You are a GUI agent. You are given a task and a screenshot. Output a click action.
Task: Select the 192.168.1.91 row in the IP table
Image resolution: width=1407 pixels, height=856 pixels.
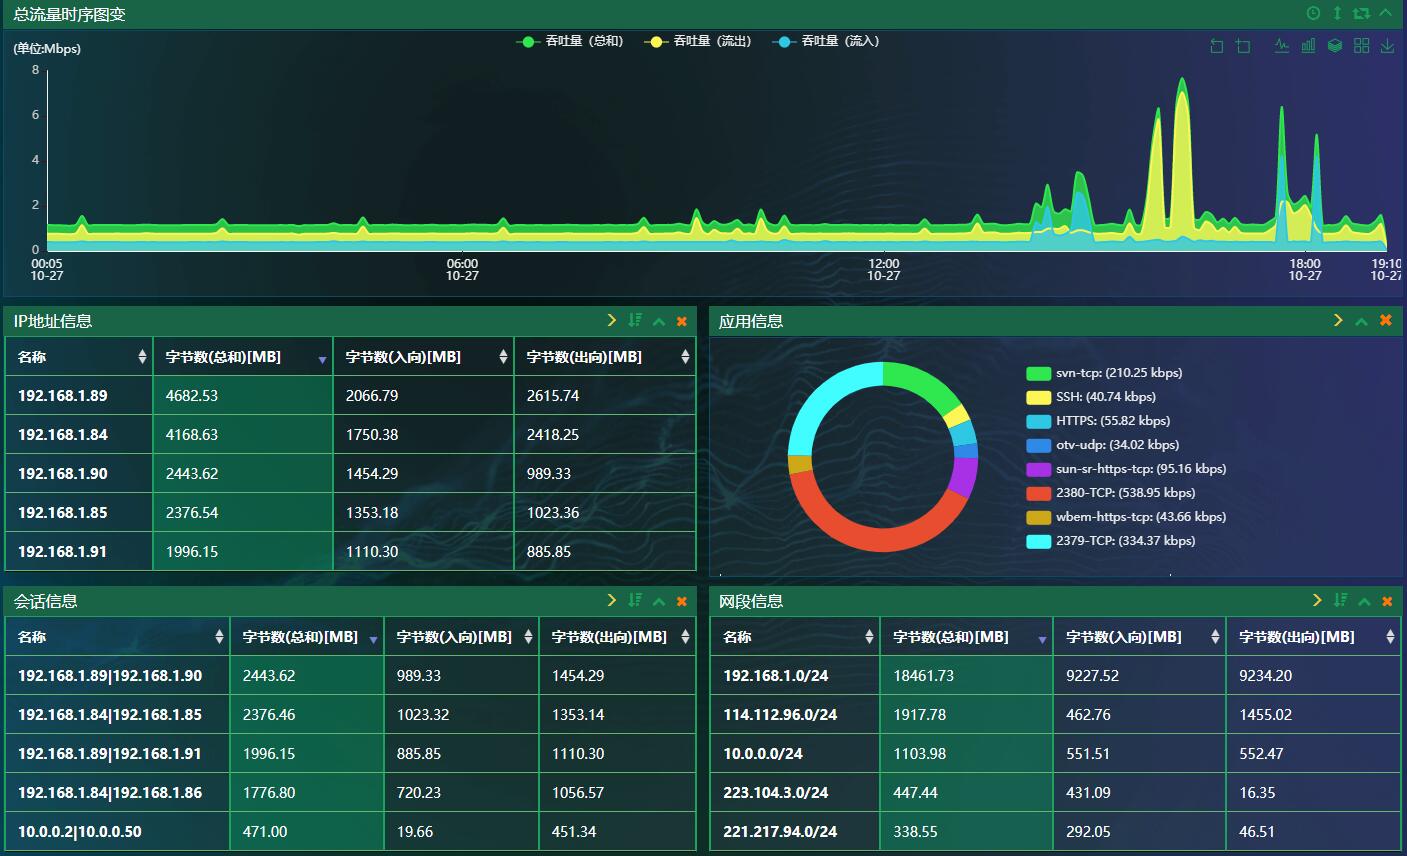pos(350,552)
